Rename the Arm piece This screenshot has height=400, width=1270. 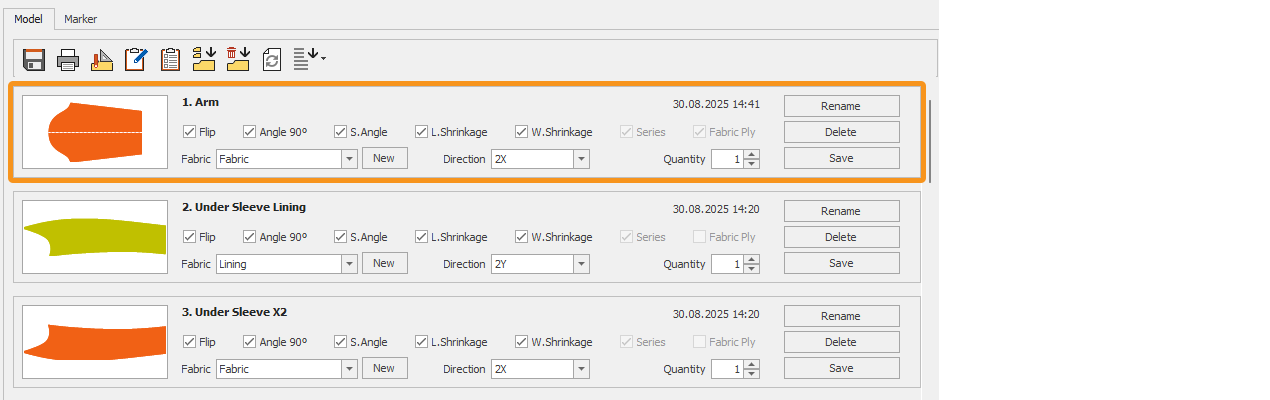pyautogui.click(x=841, y=106)
